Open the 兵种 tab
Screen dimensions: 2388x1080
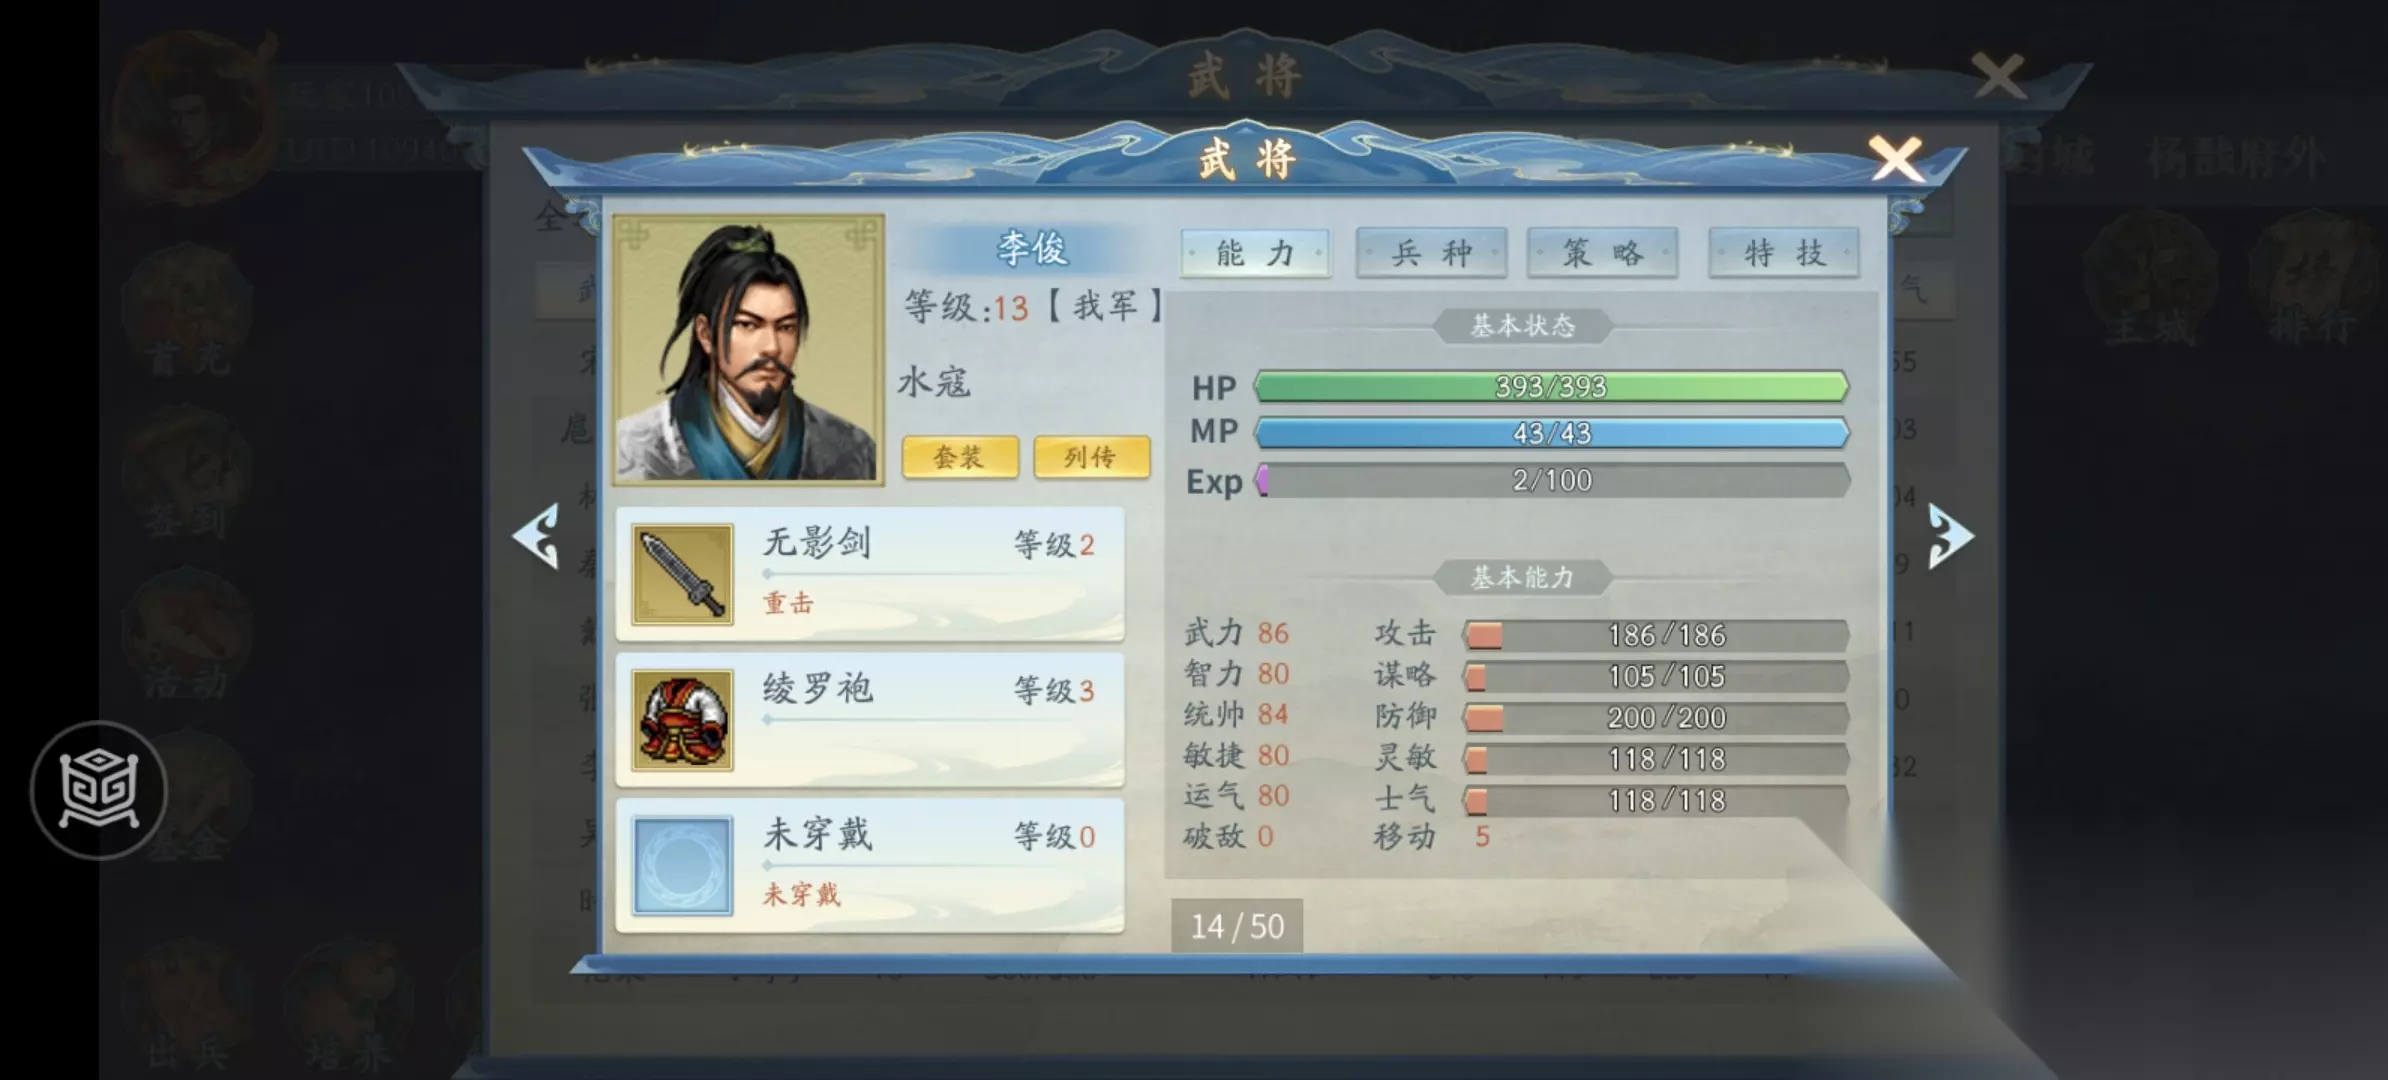point(1431,253)
